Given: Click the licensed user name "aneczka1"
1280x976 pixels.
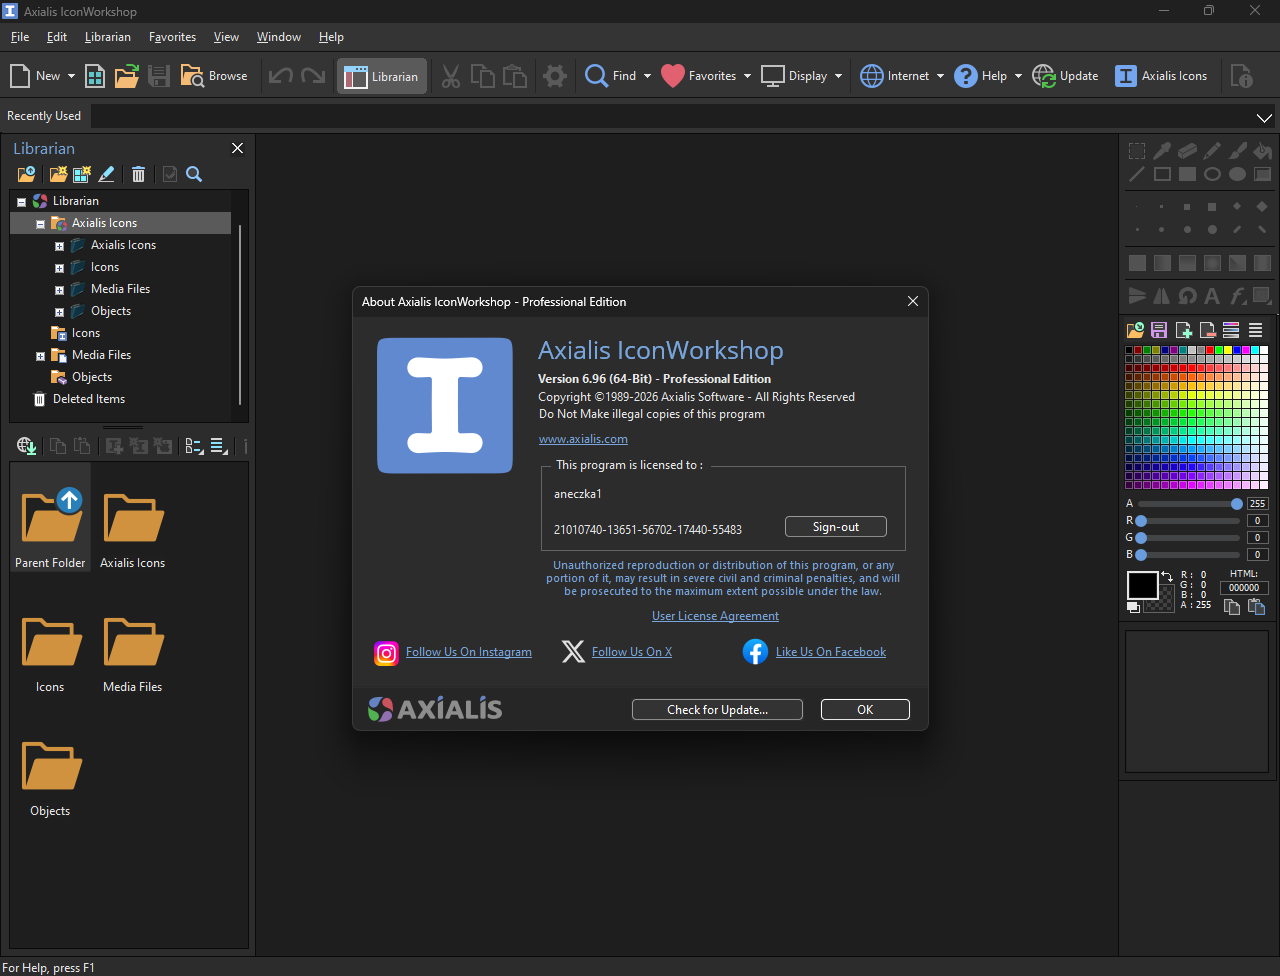Looking at the screenshot, I should click(x=578, y=494).
